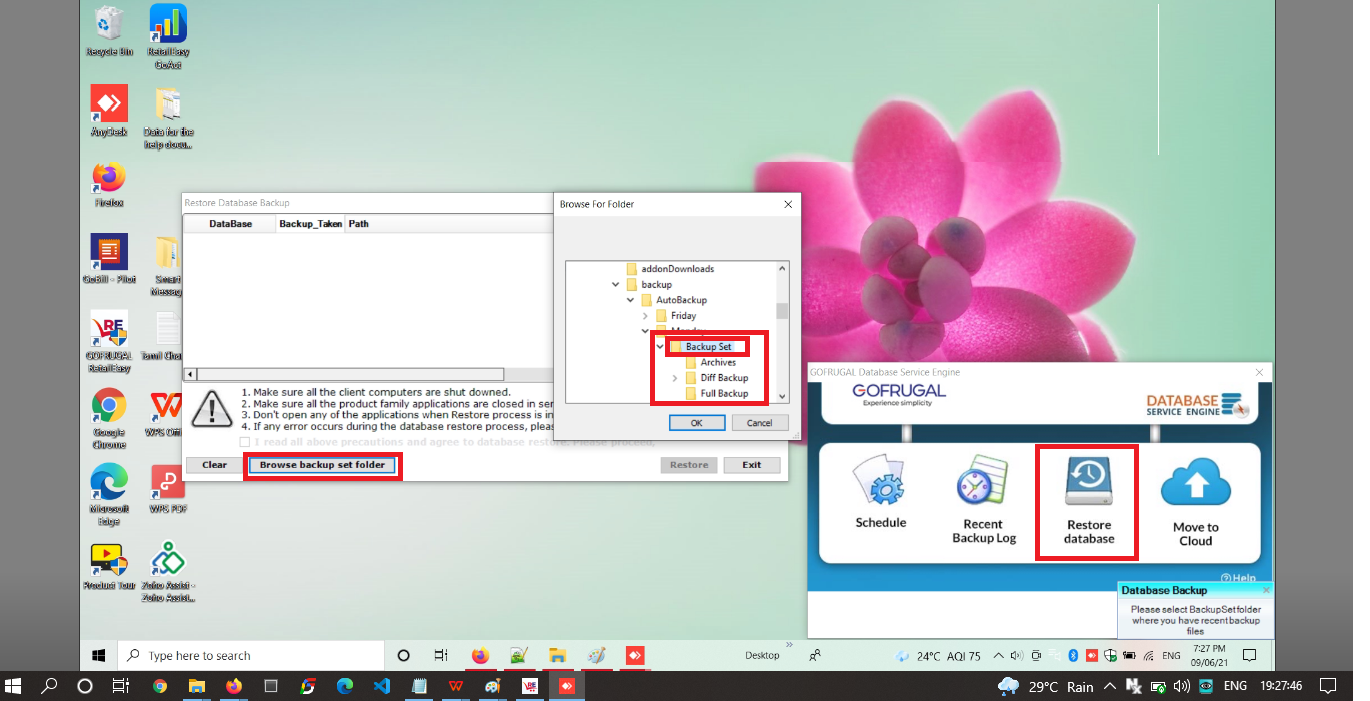This screenshot has width=1370, height=701.
Task: Launch Google Chrome desktop shortcut
Action: pyautogui.click(x=109, y=420)
